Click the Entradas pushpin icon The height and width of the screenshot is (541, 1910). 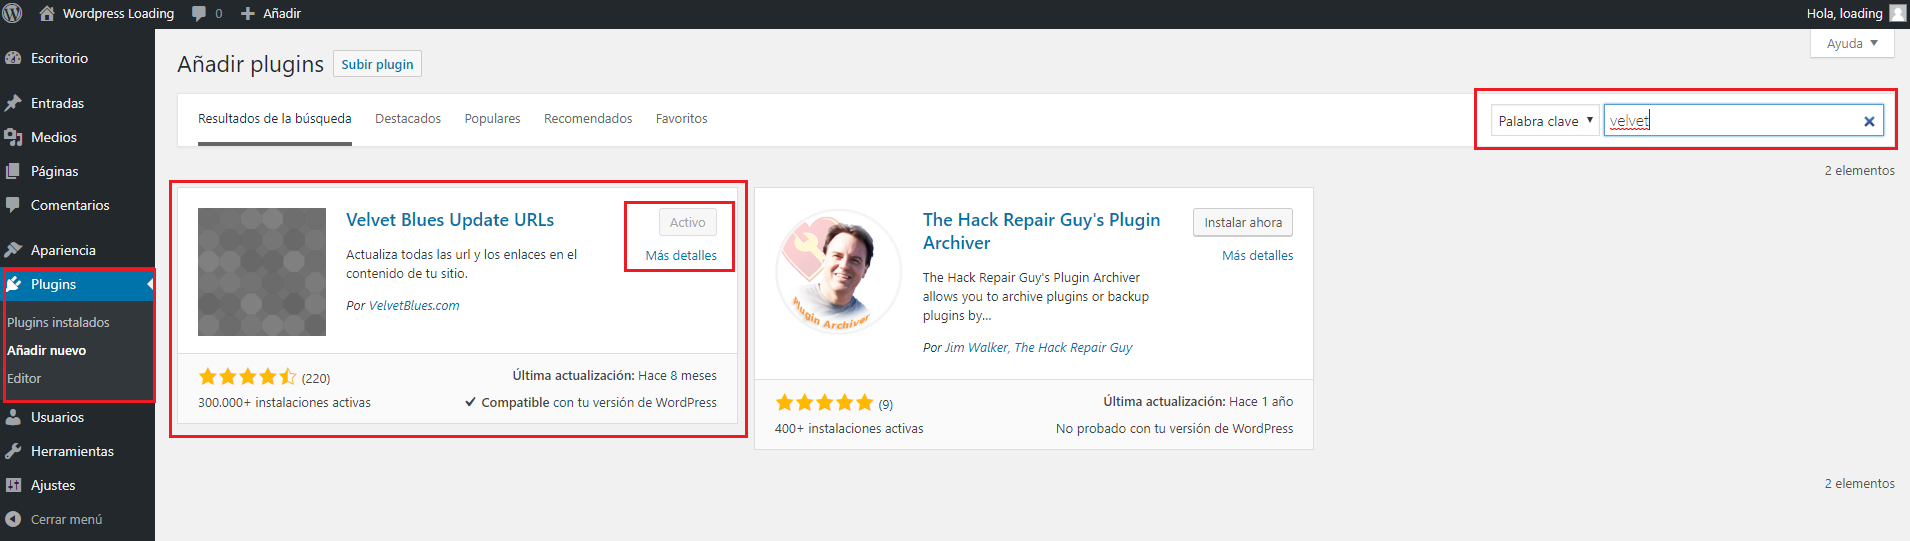pos(14,103)
